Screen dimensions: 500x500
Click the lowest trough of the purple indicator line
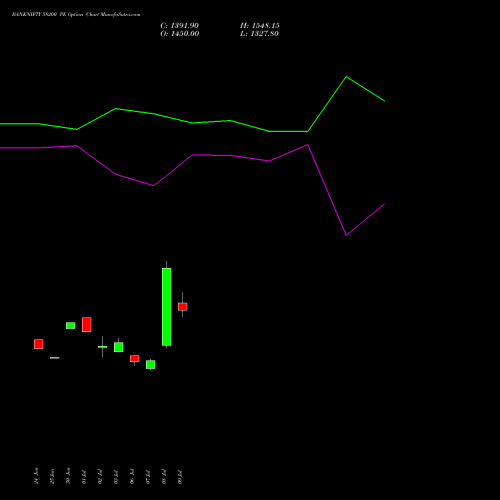point(346,235)
